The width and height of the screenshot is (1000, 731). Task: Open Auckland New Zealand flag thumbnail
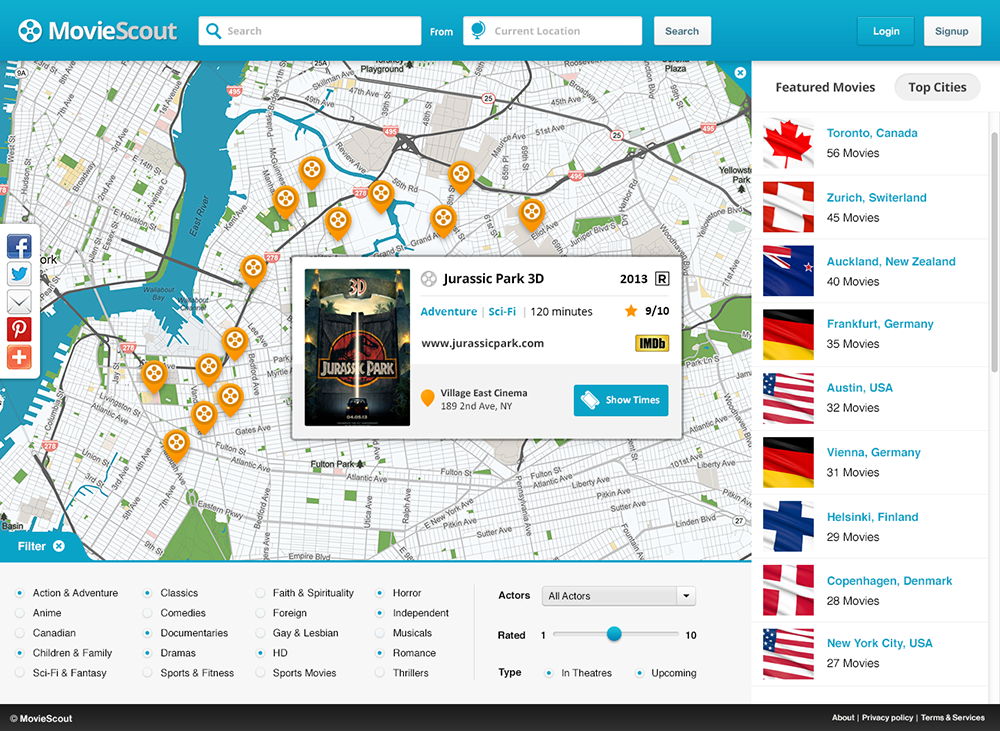[x=788, y=270]
